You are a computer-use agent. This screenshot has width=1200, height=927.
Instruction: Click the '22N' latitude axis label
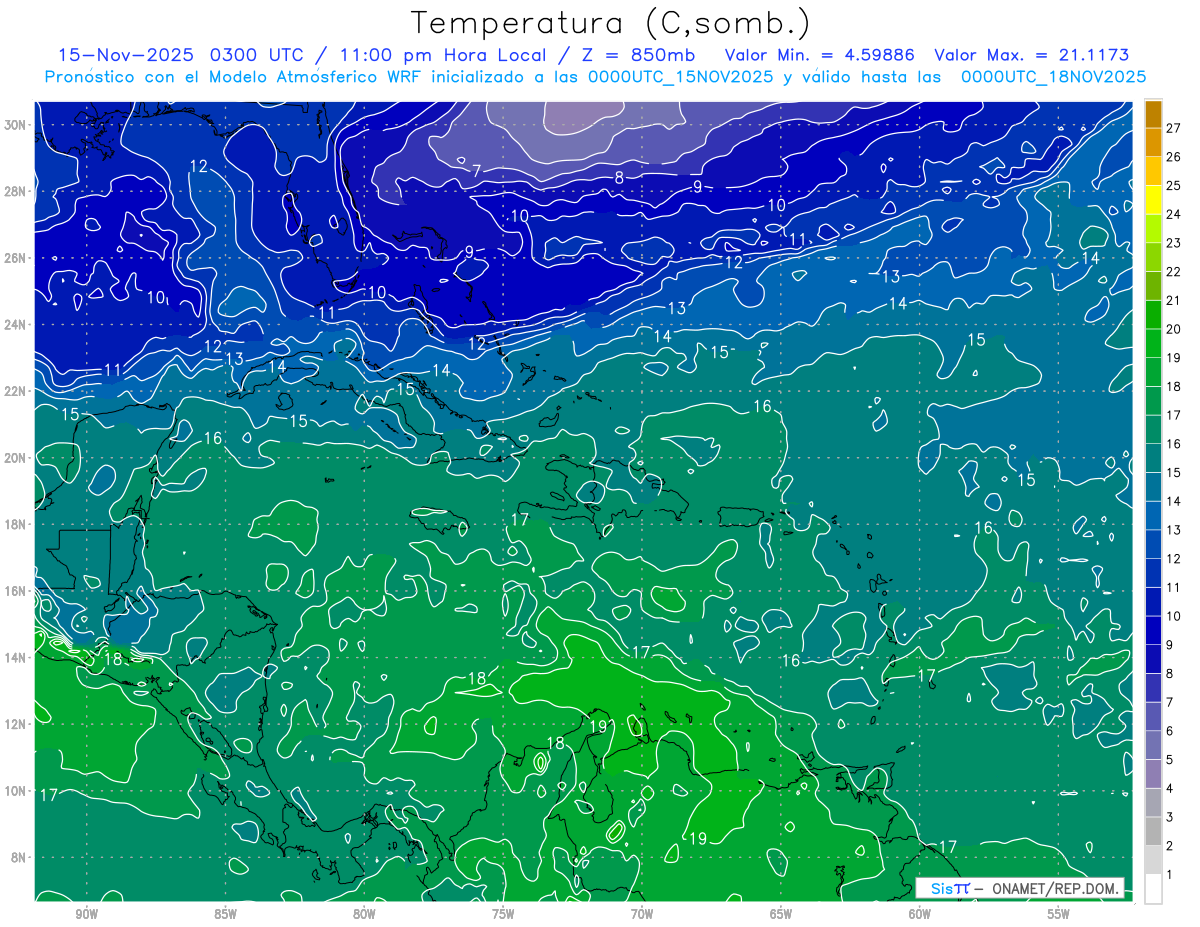(x=17, y=391)
